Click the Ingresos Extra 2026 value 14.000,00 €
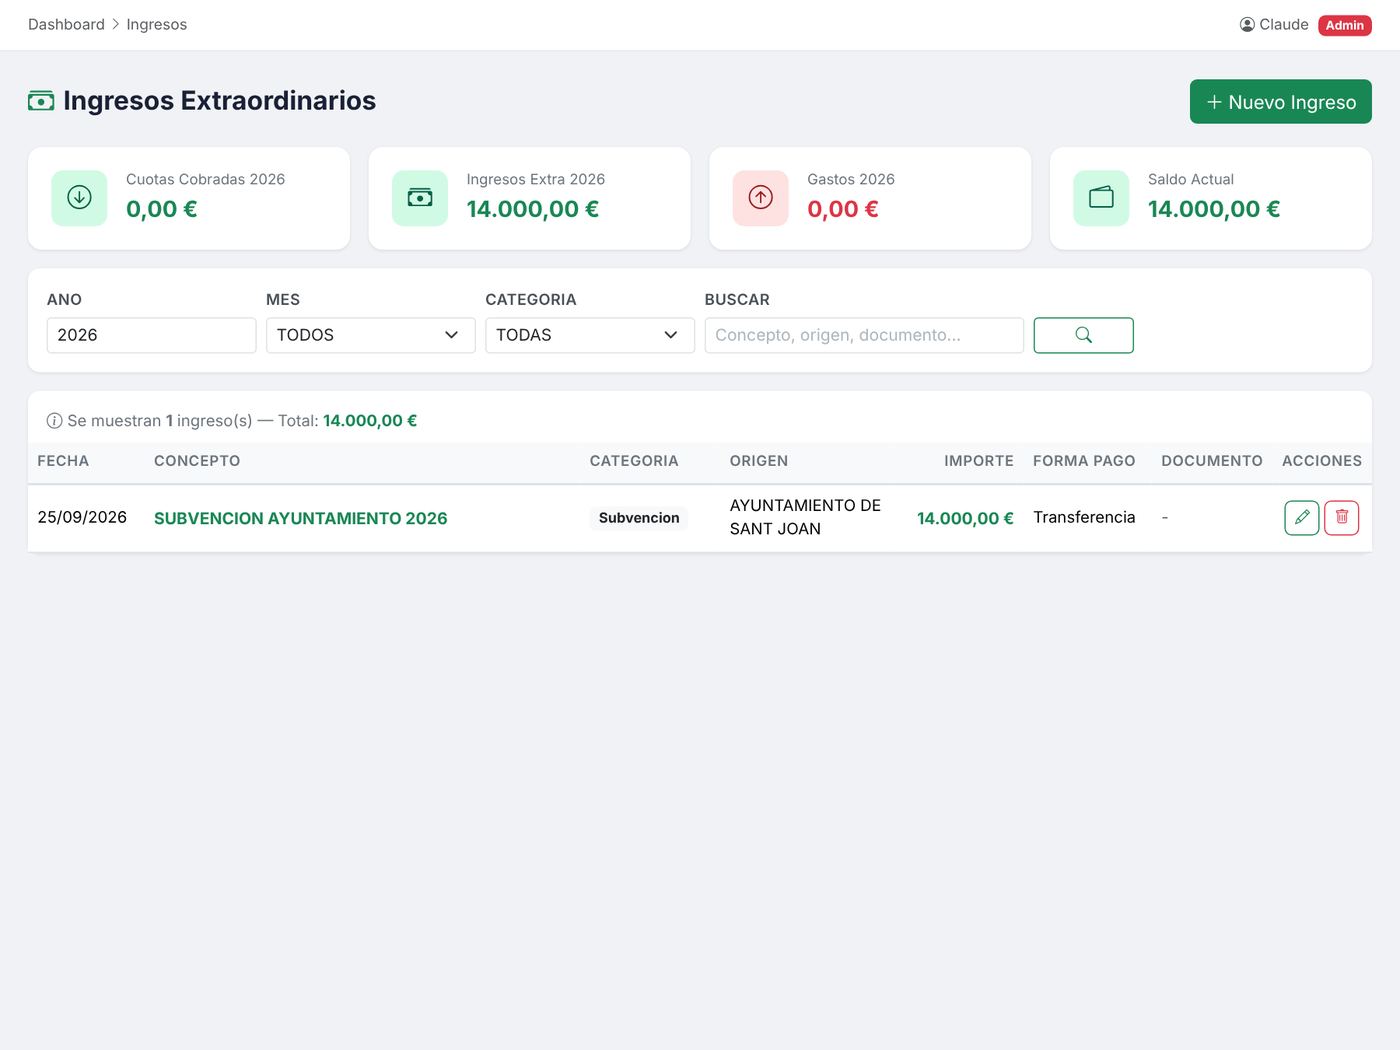 pyautogui.click(x=533, y=209)
